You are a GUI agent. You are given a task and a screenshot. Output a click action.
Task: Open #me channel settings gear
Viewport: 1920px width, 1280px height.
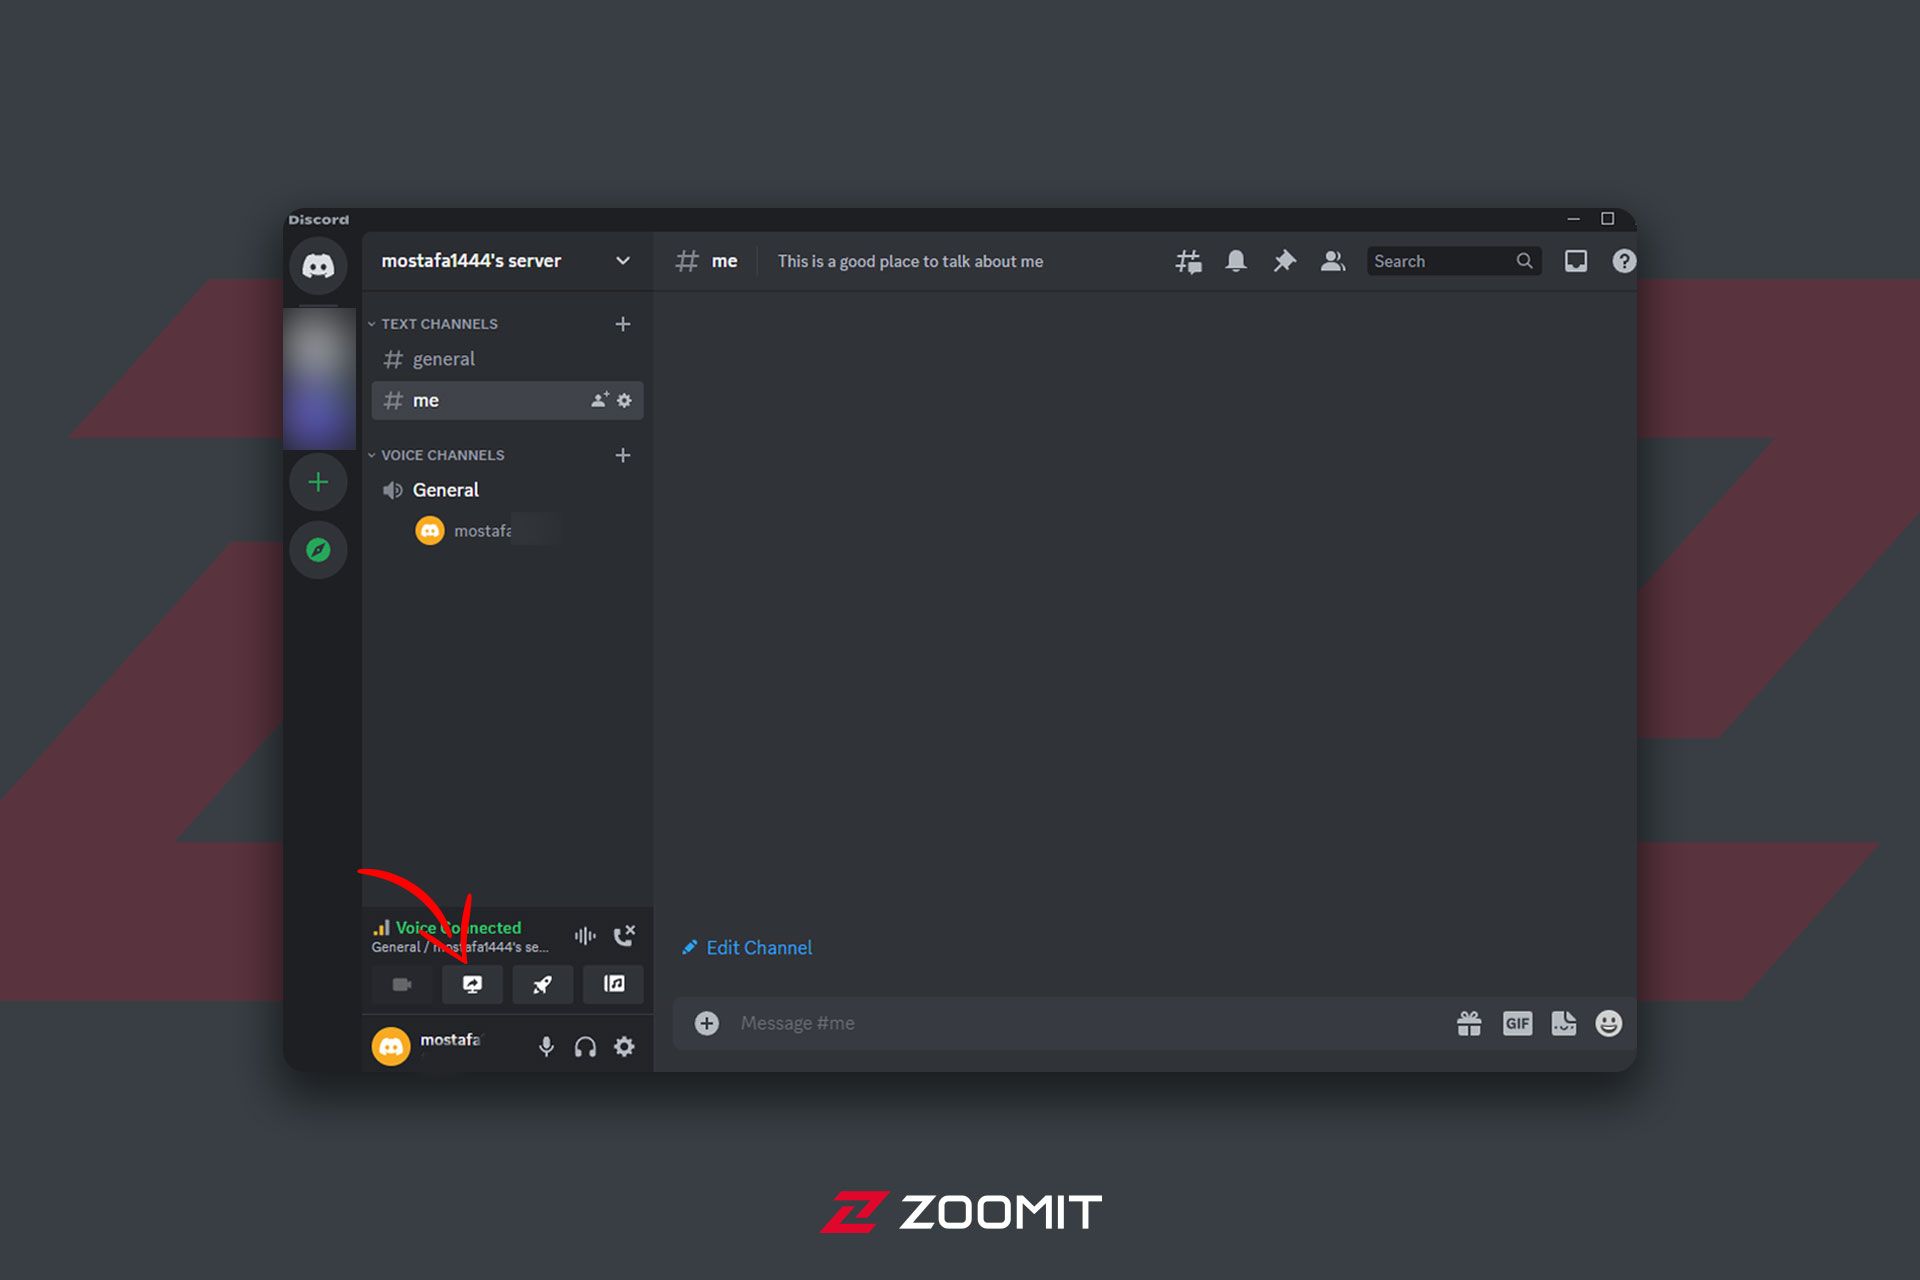[x=624, y=400]
